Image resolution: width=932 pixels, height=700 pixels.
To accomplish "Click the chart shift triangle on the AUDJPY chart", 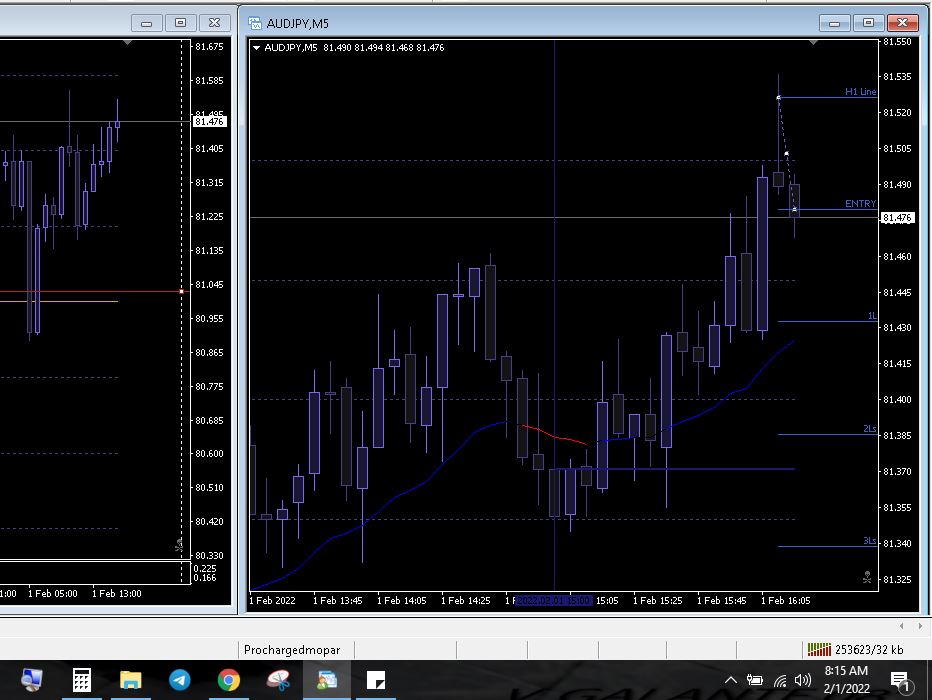I will tap(813, 44).
